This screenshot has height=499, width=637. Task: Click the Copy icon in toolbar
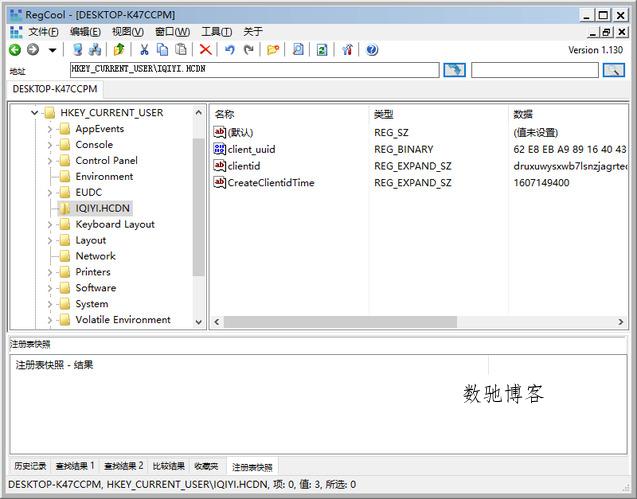pyautogui.click(x=162, y=50)
